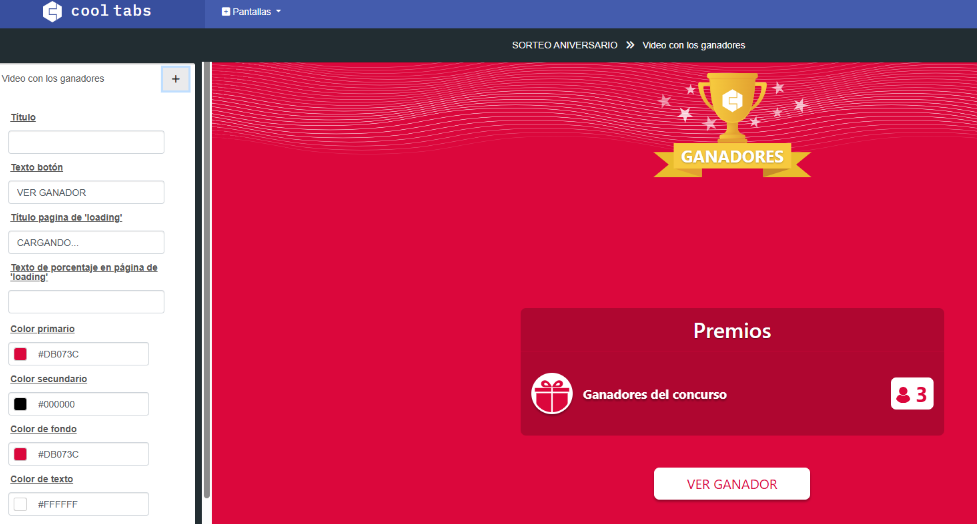This screenshot has height=524, width=977.
Task: Click the VER GANADOR button in preview
Action: pos(732,484)
